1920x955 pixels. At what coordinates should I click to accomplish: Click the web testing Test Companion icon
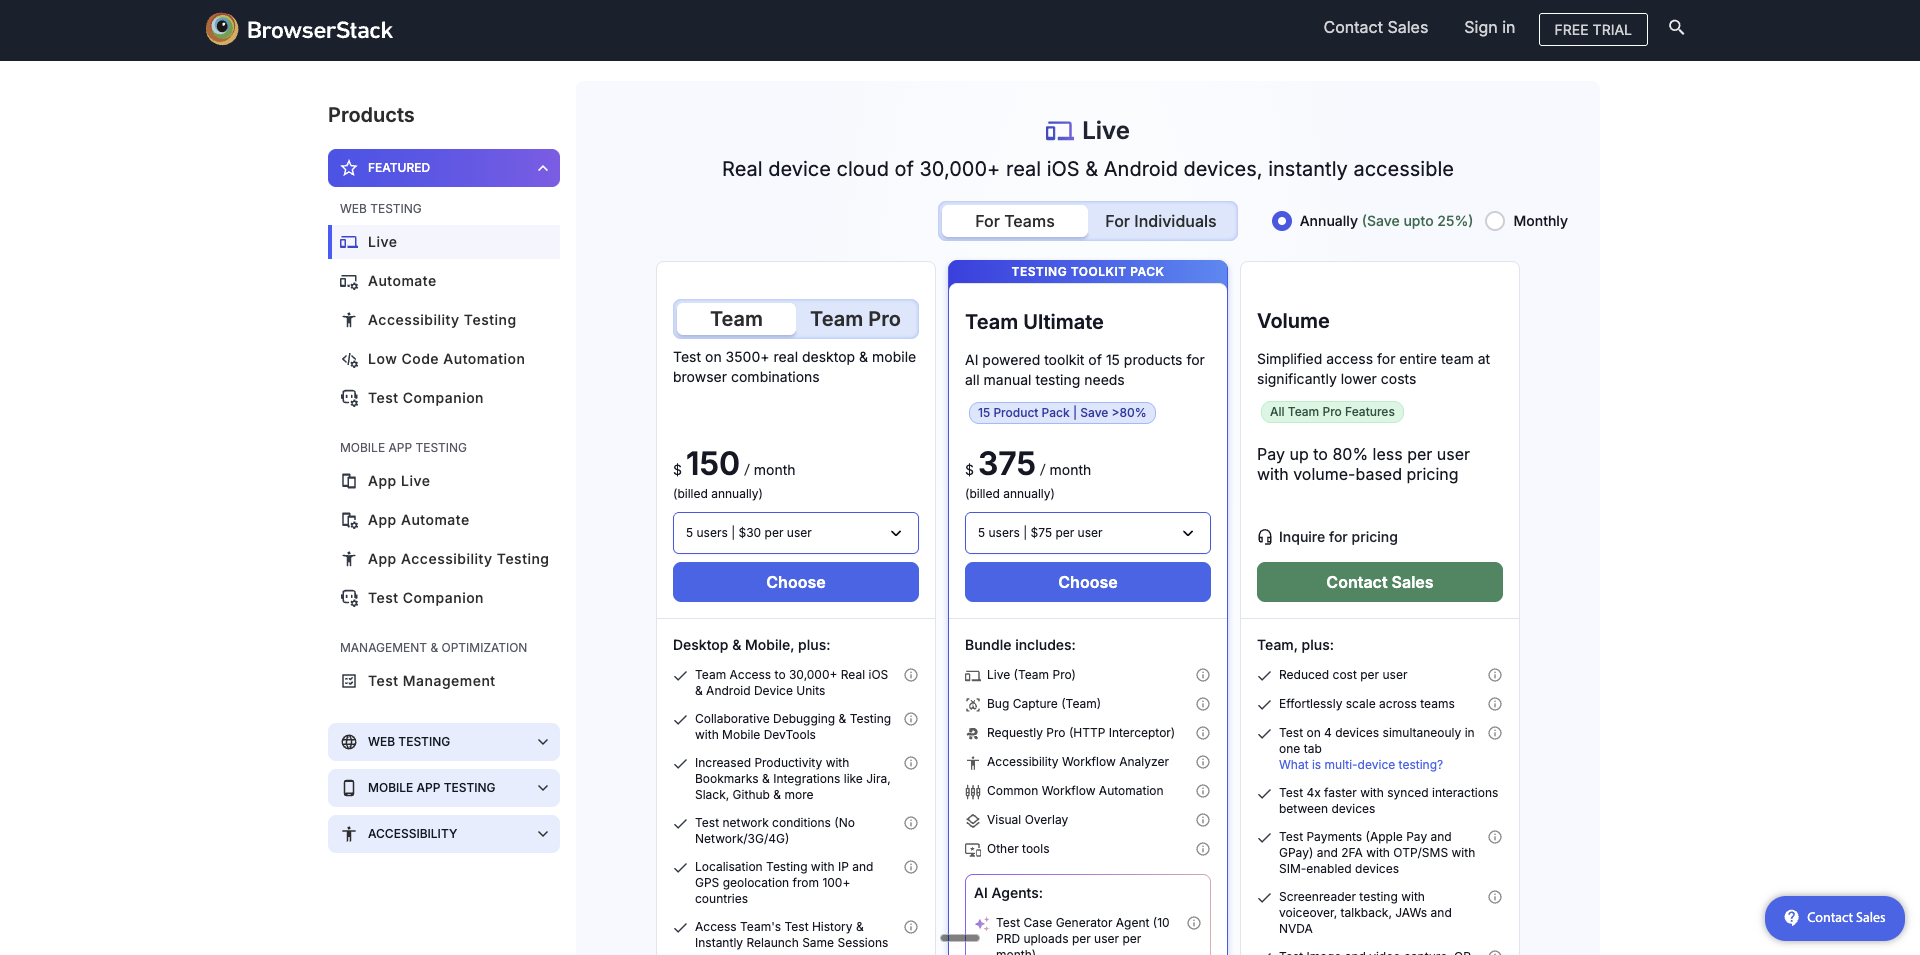[x=349, y=398]
